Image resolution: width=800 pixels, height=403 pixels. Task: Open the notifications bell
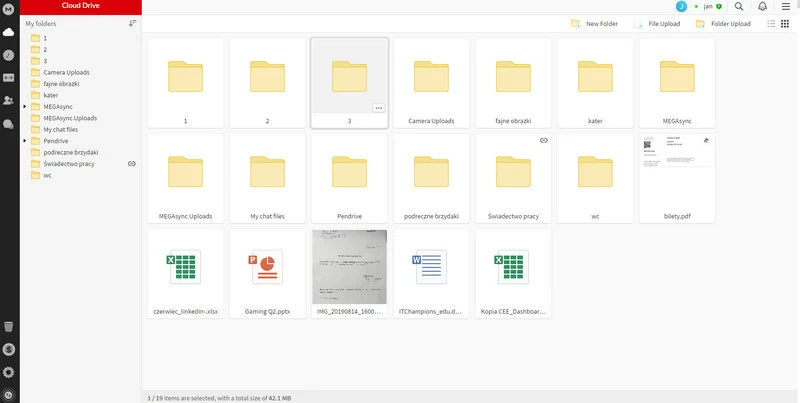click(x=762, y=7)
